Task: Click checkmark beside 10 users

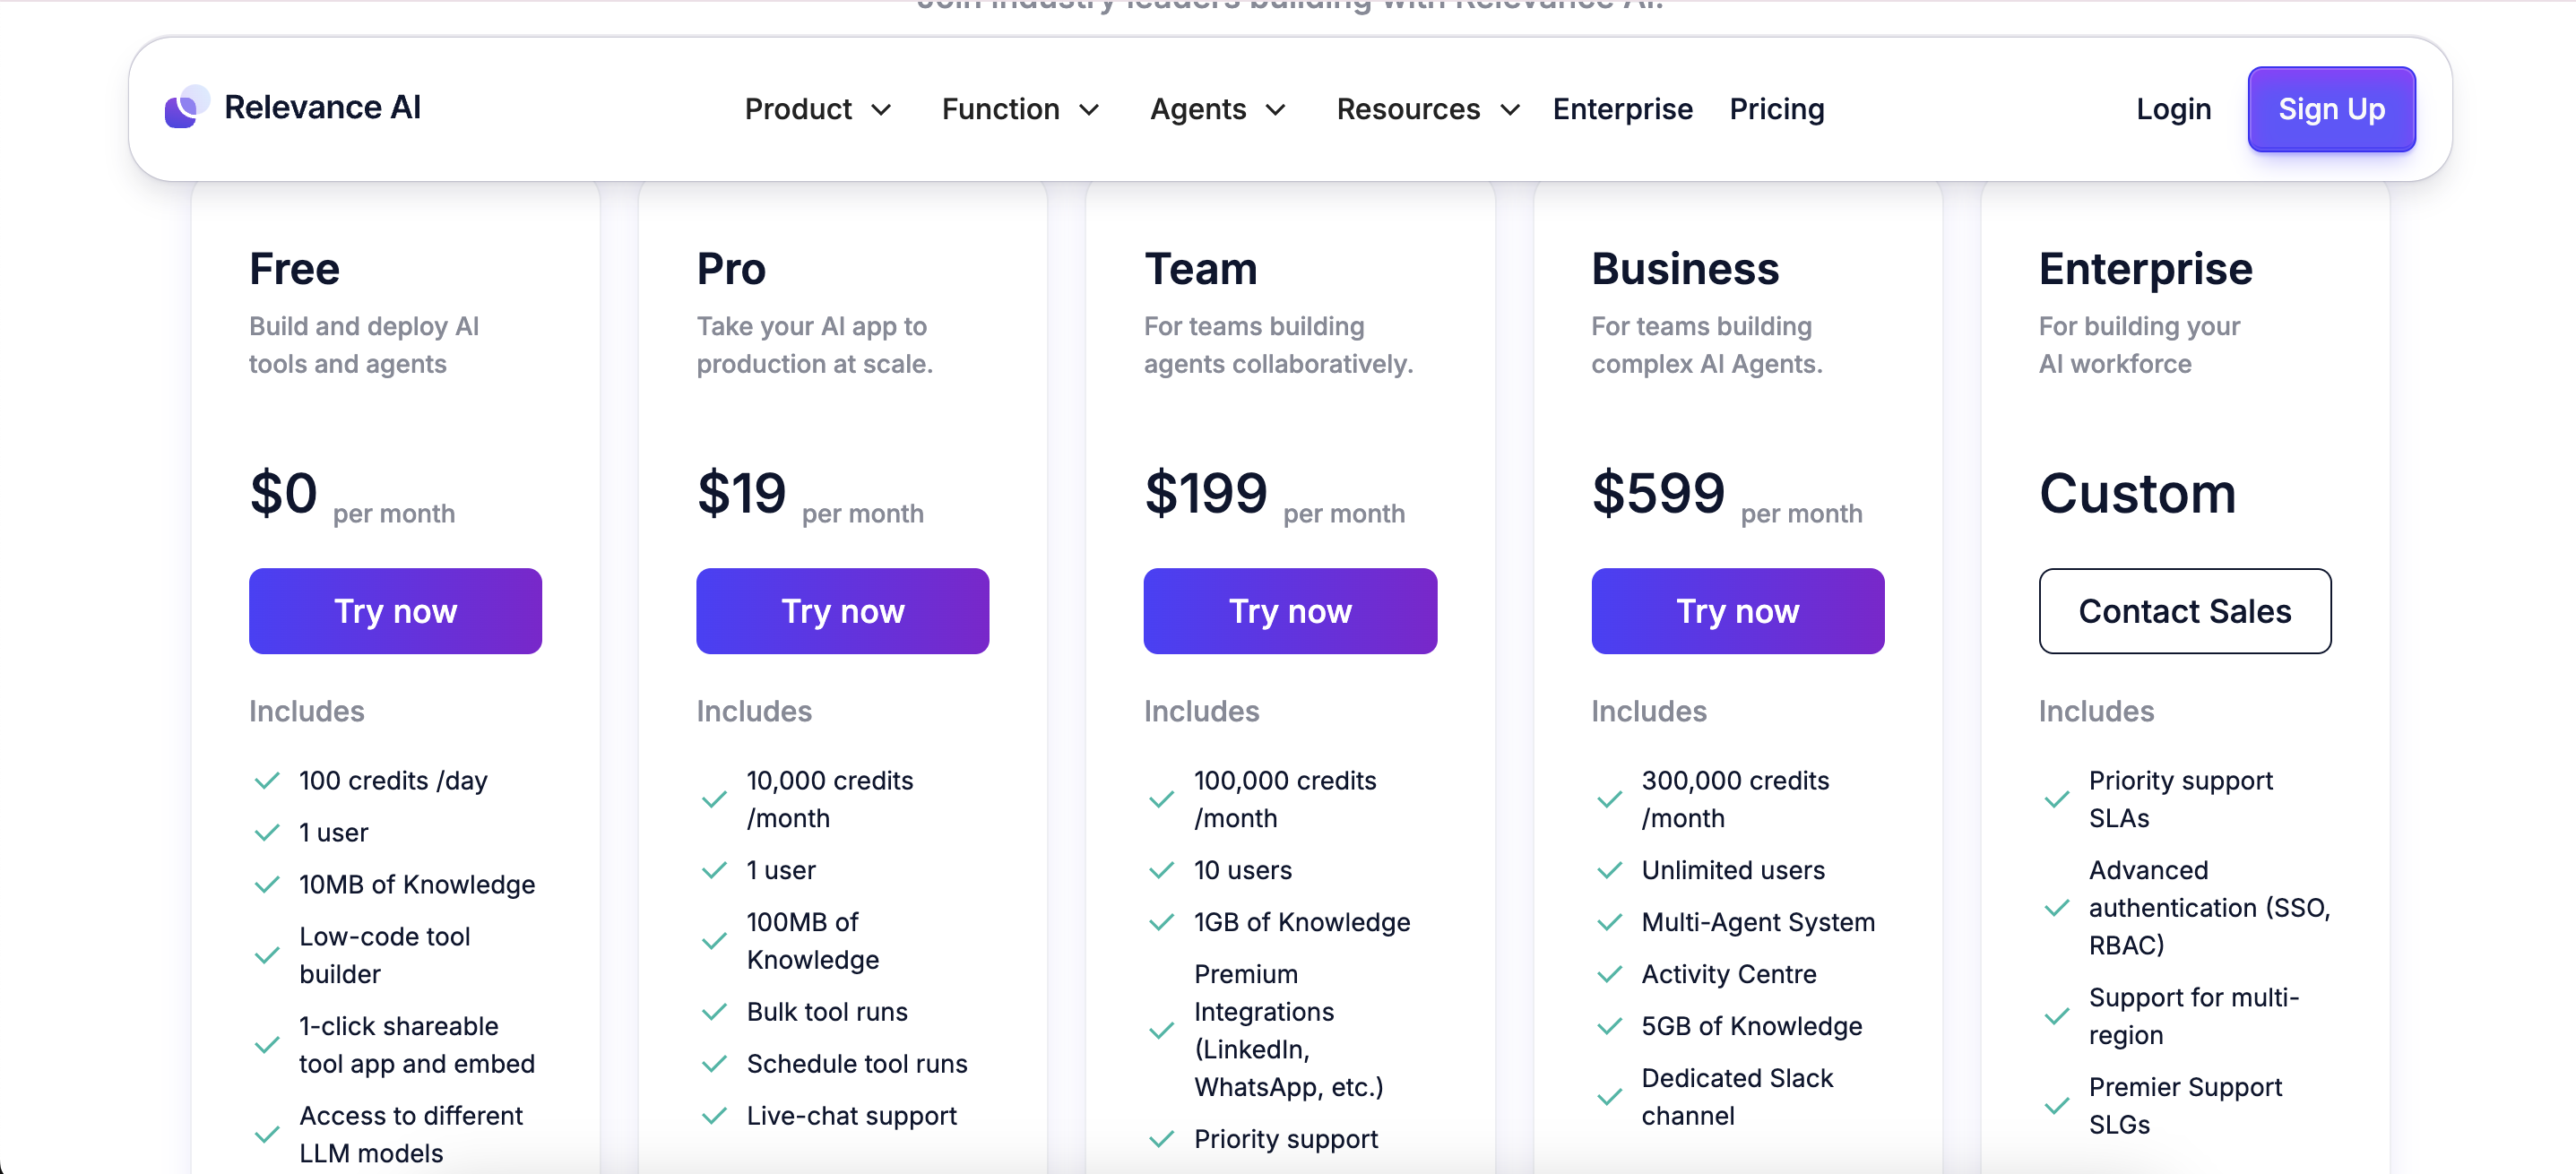Action: coord(1161,870)
